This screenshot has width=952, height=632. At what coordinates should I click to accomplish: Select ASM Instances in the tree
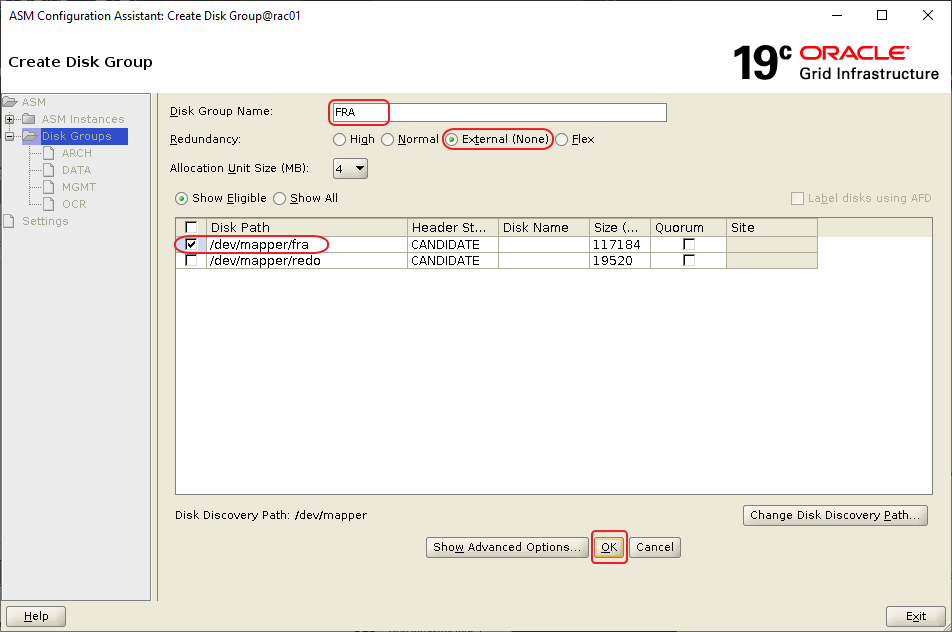point(83,119)
